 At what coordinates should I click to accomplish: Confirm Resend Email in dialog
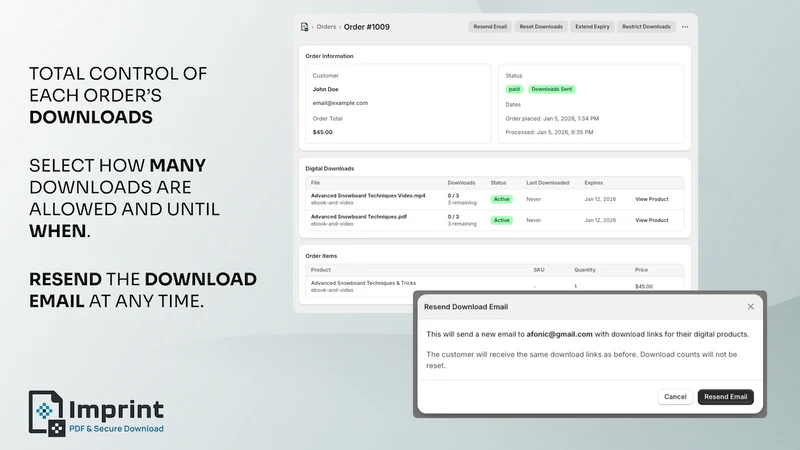(x=726, y=396)
